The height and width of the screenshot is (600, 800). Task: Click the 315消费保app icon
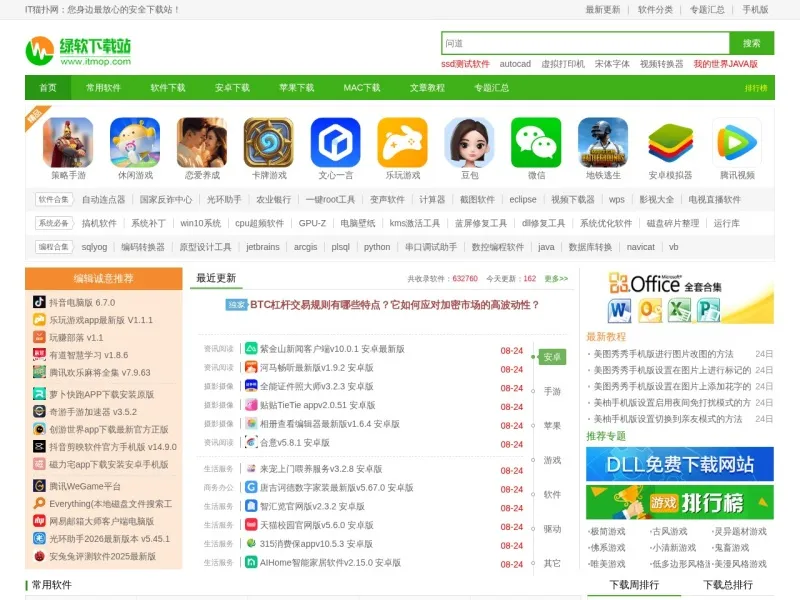click(x=251, y=543)
